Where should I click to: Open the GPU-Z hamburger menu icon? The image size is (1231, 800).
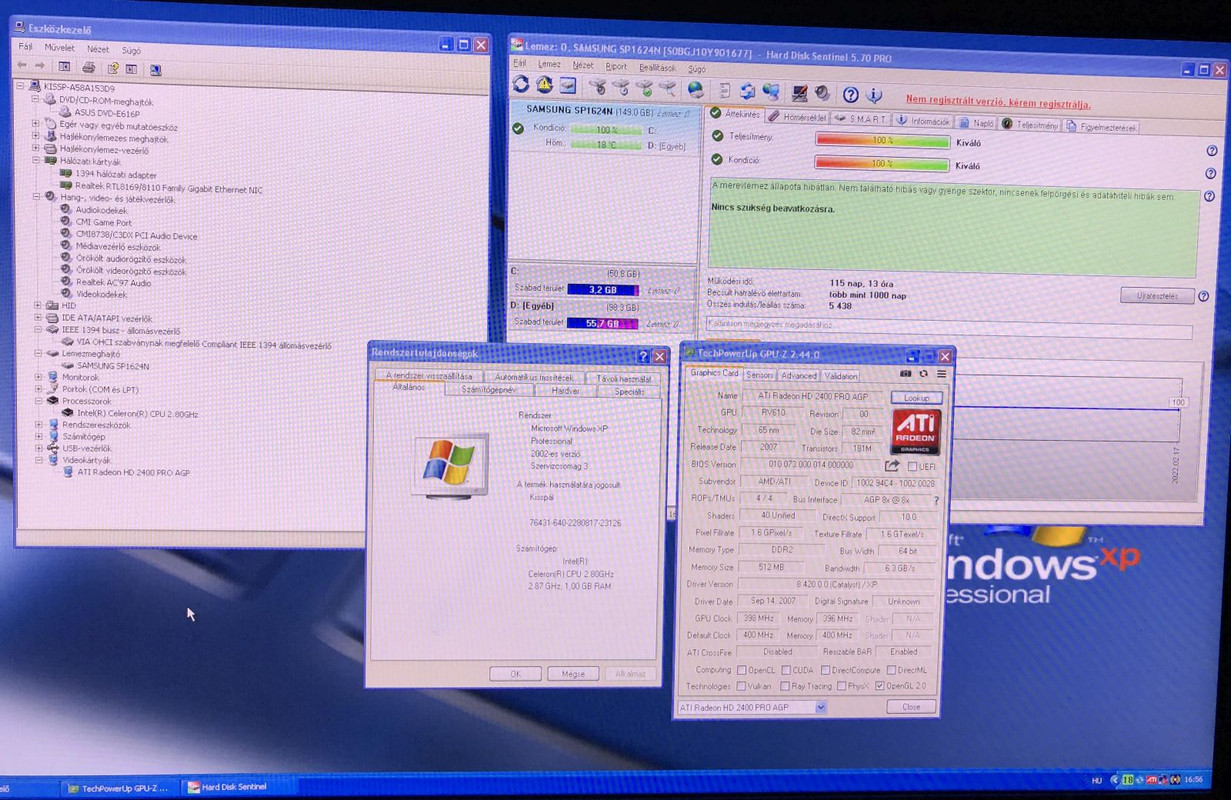(x=941, y=373)
